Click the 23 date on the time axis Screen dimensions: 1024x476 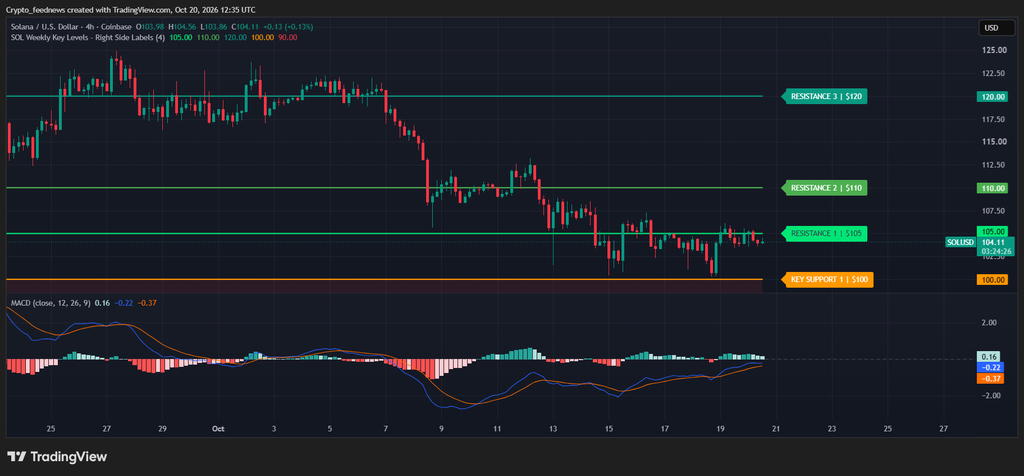click(831, 429)
